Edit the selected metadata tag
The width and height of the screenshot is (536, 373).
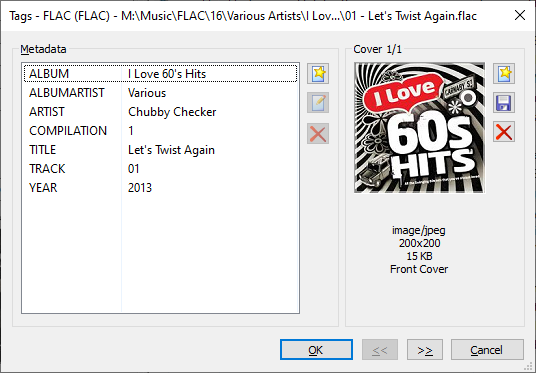(x=318, y=103)
